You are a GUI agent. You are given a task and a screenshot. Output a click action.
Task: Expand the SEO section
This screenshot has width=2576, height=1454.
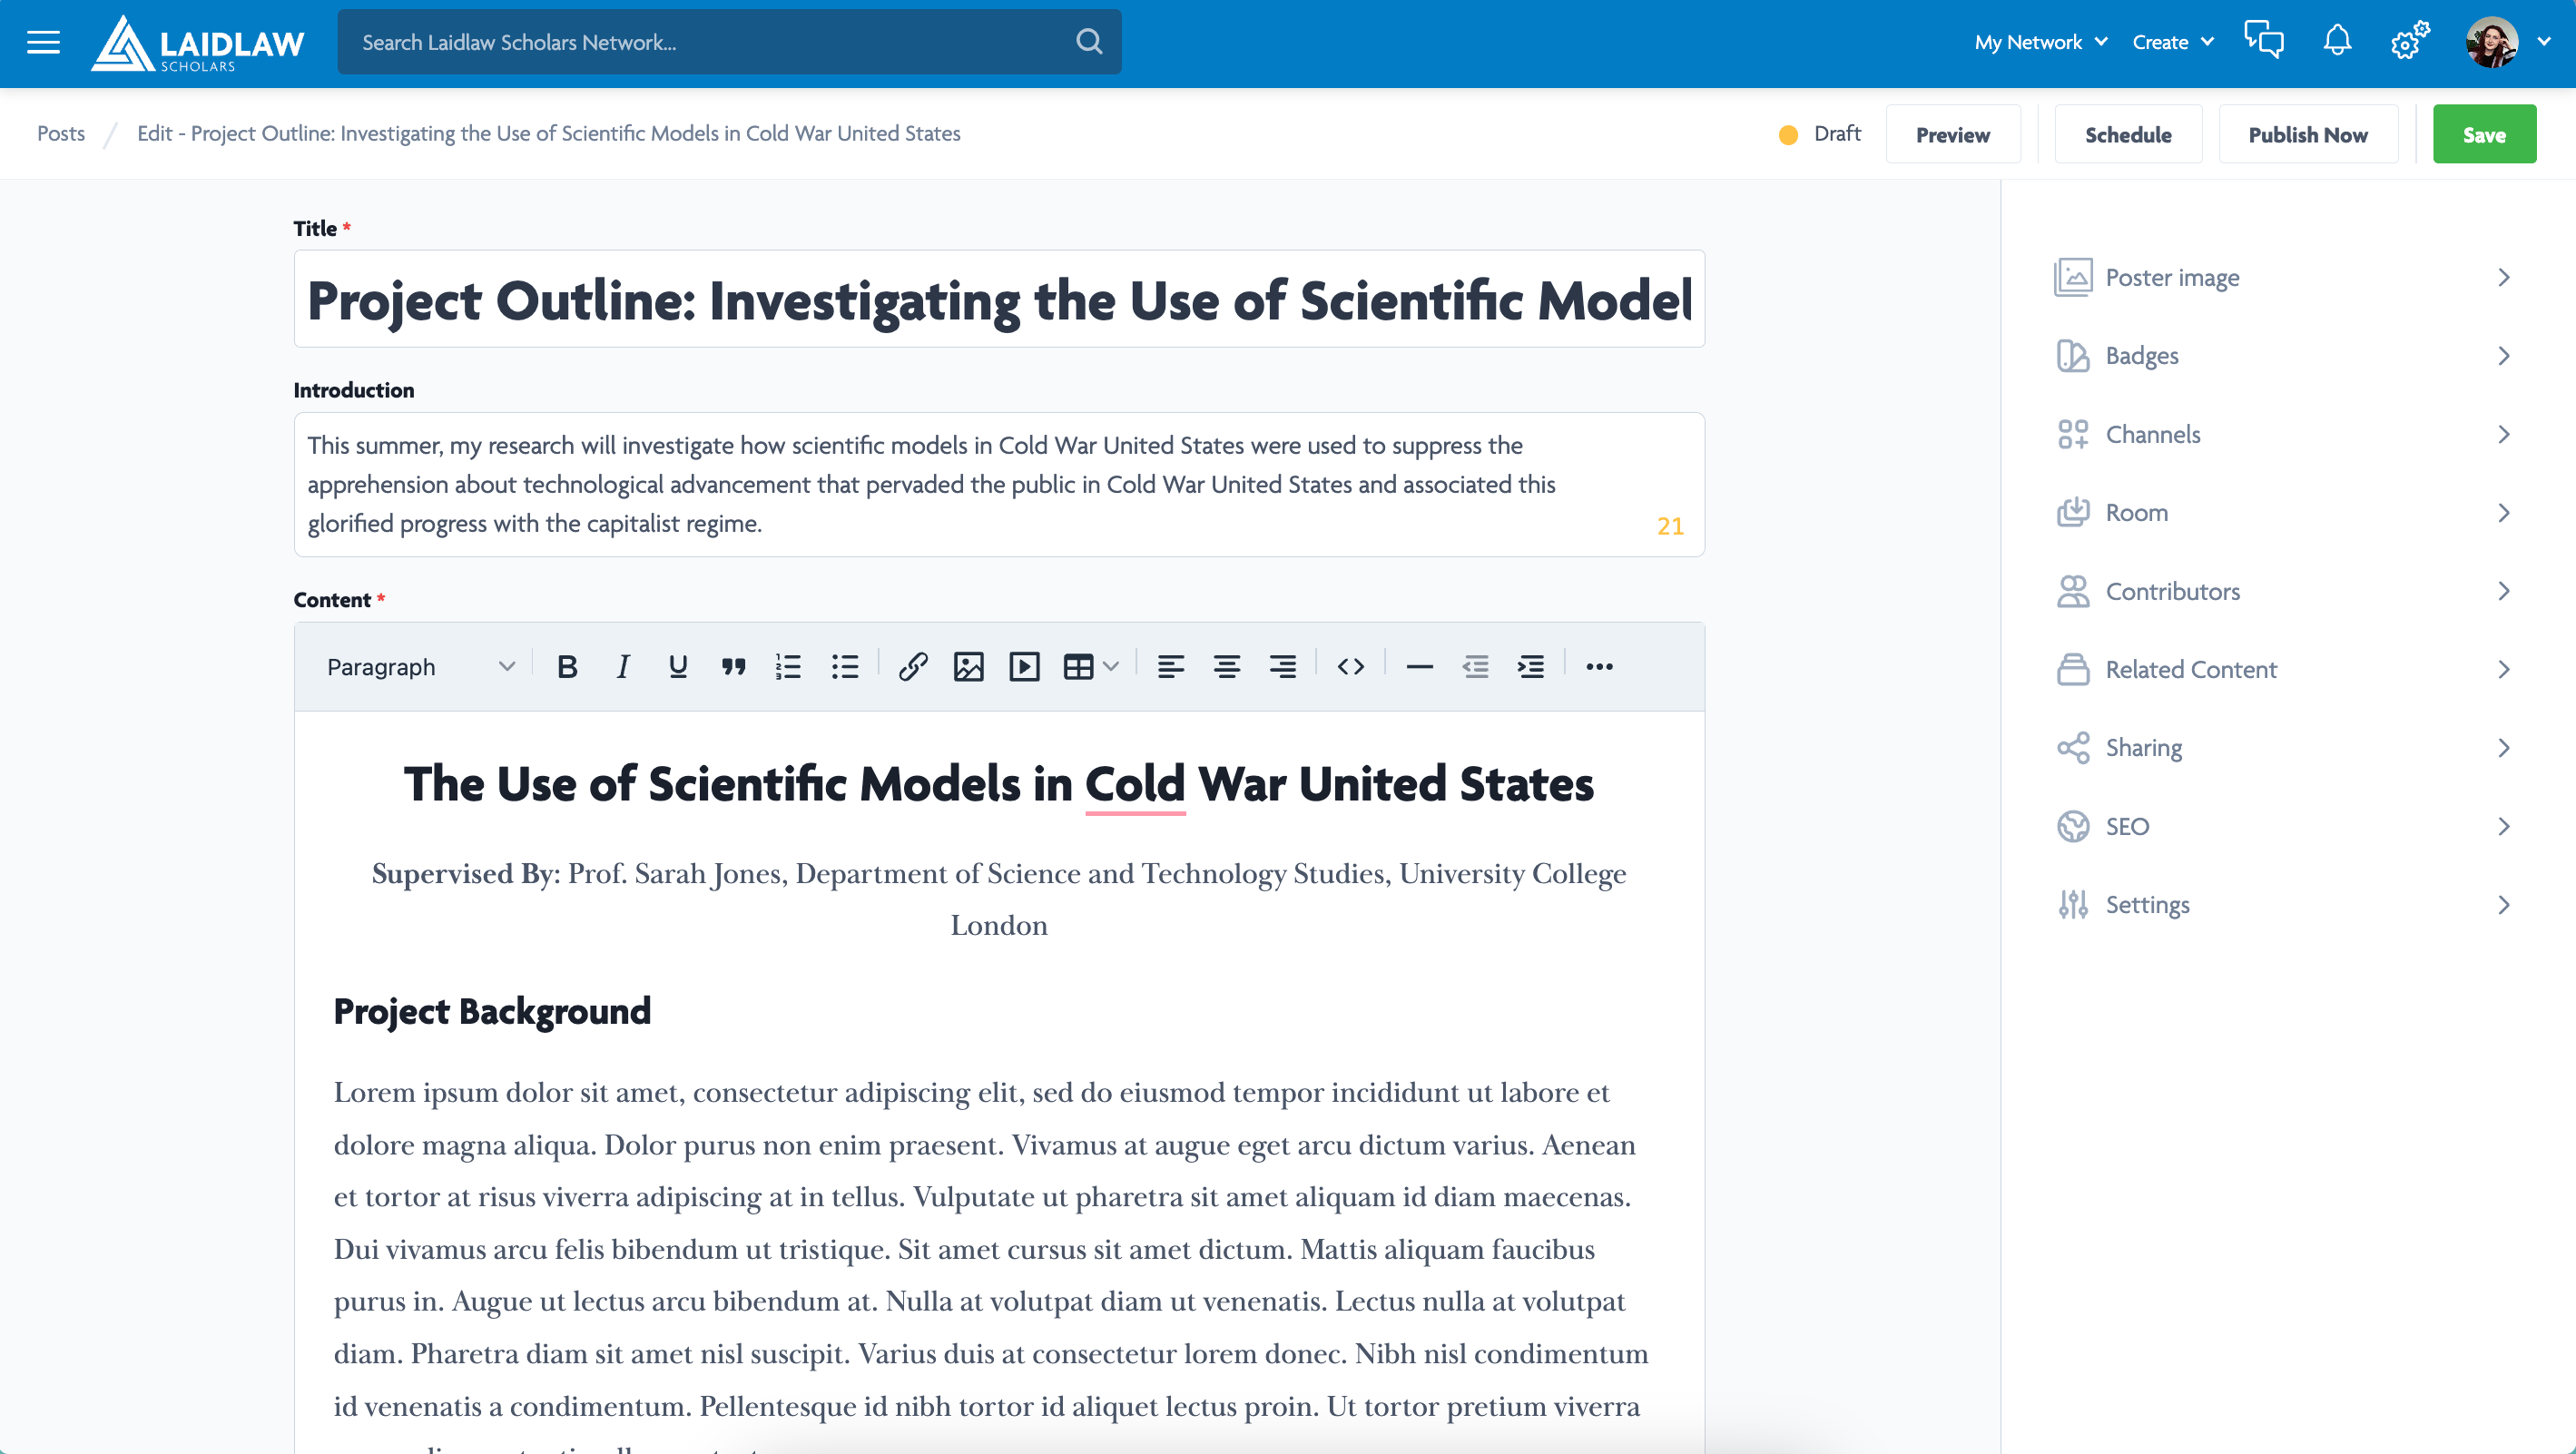click(x=2282, y=826)
